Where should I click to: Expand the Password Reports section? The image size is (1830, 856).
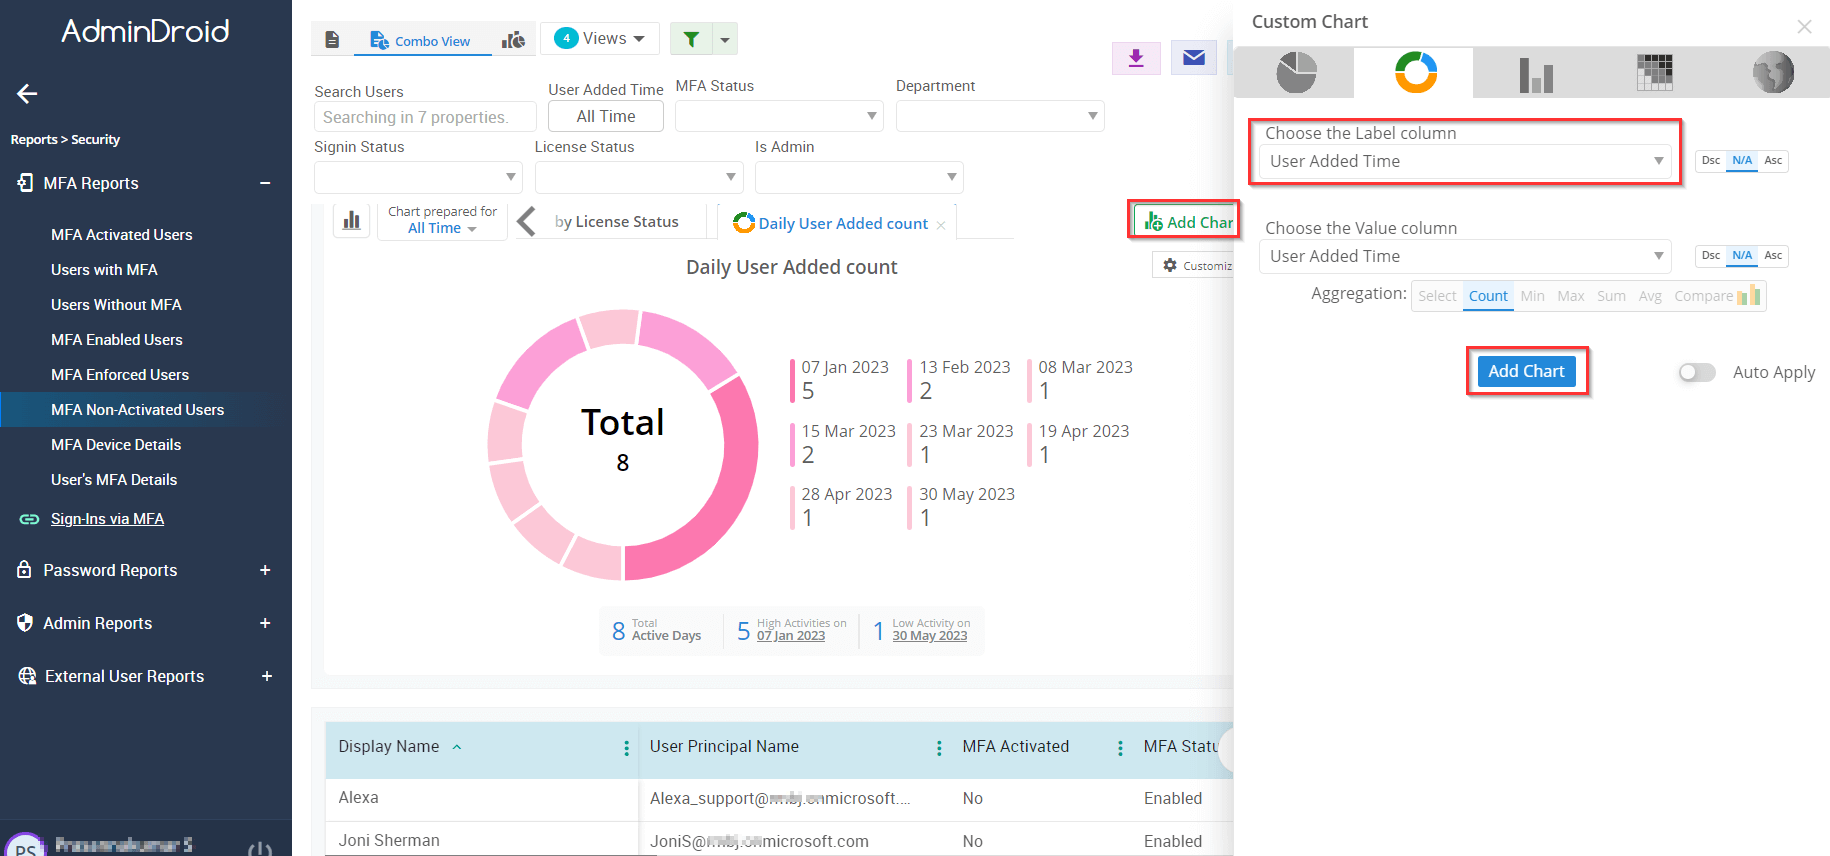(265, 570)
